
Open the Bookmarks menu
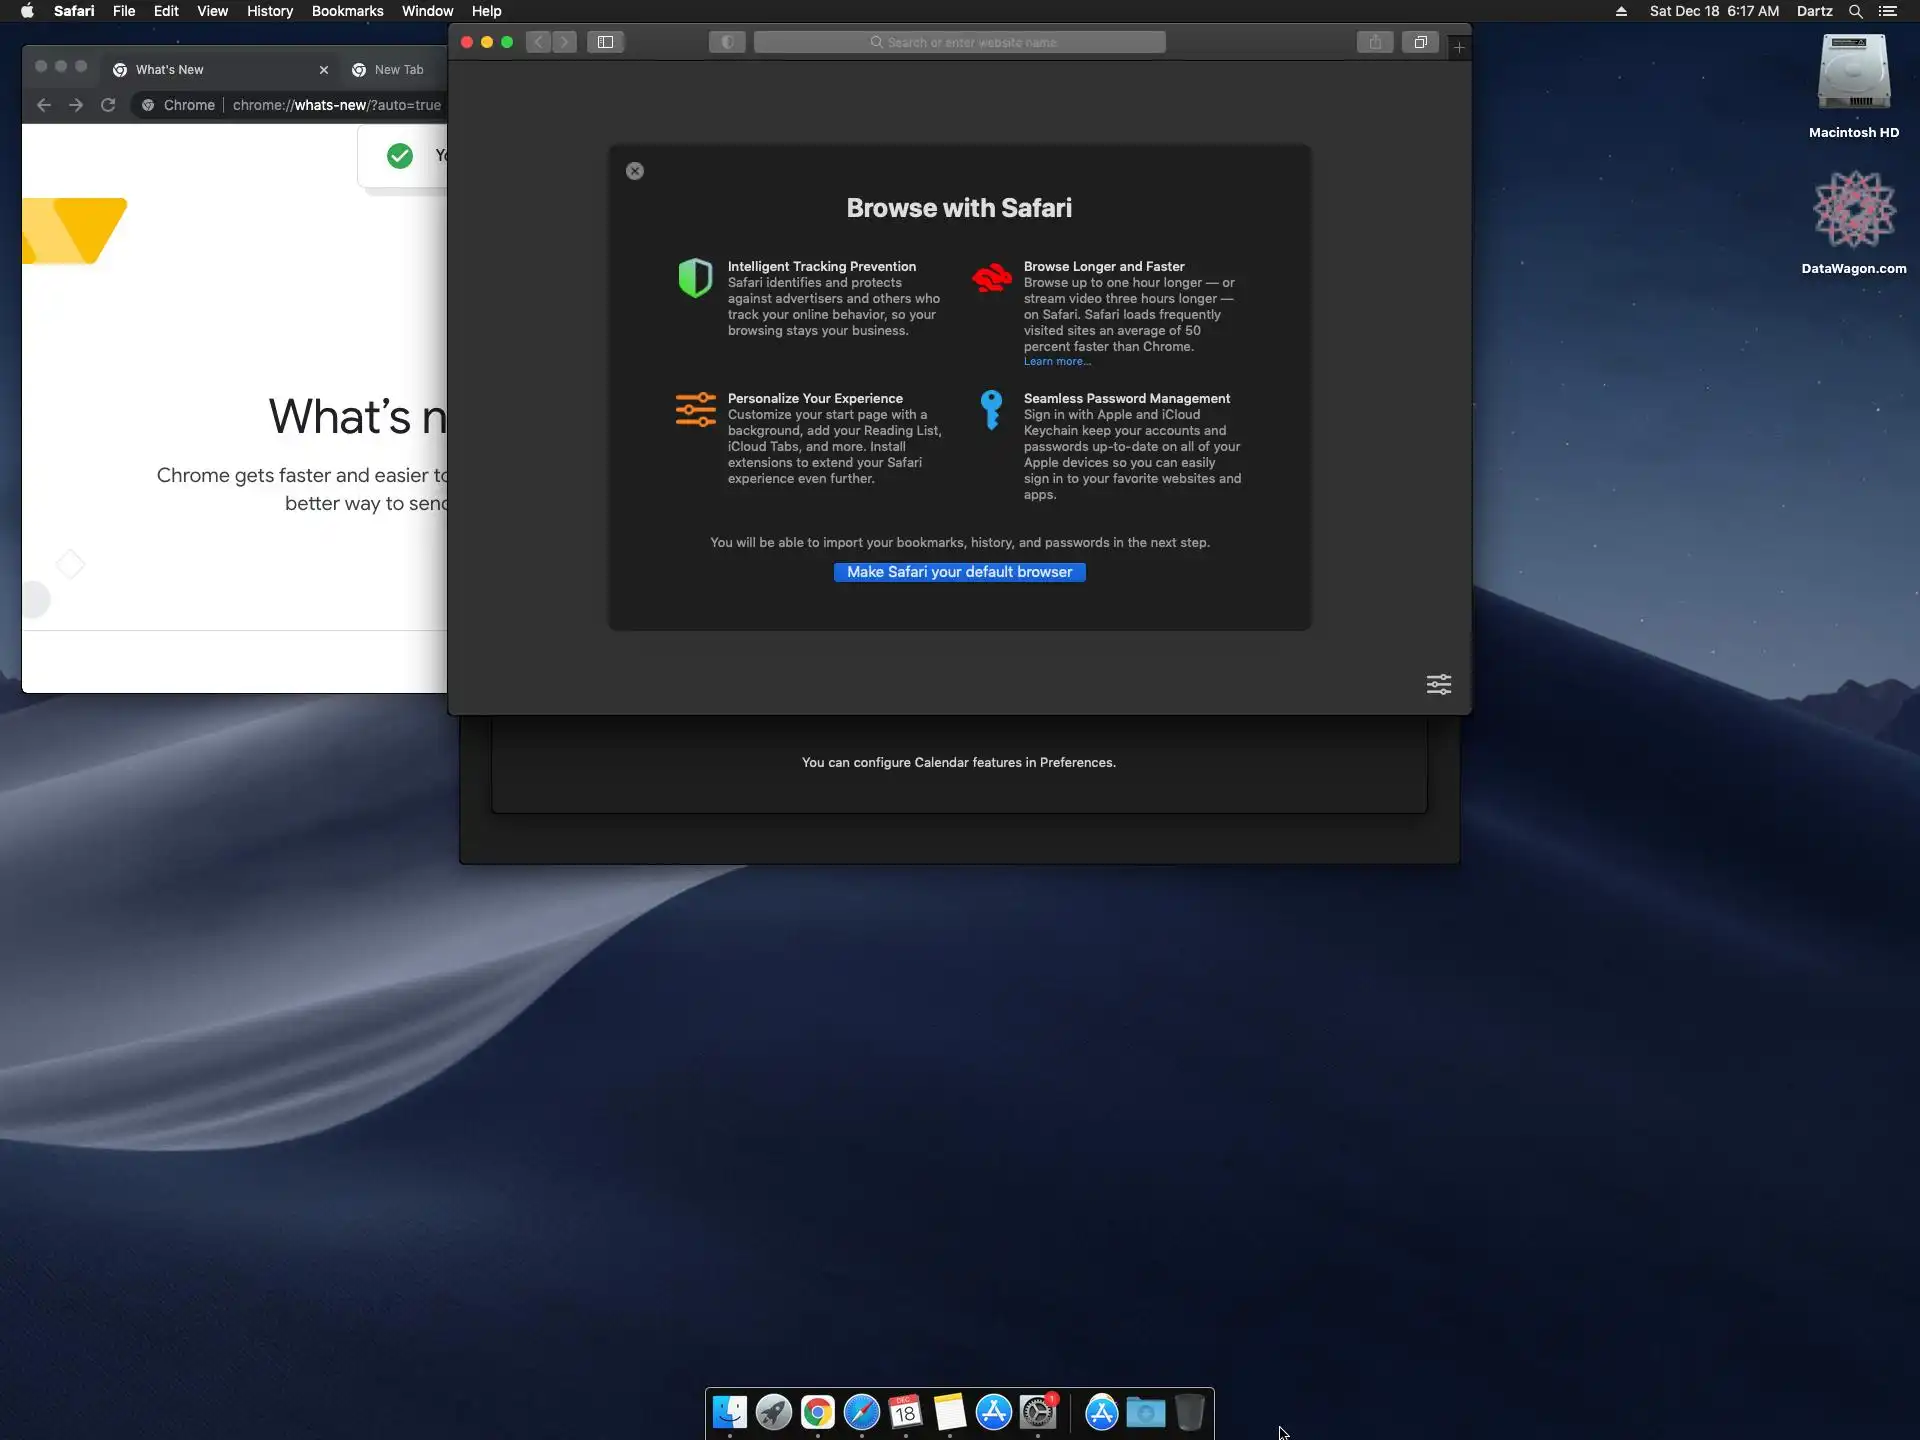point(347,11)
